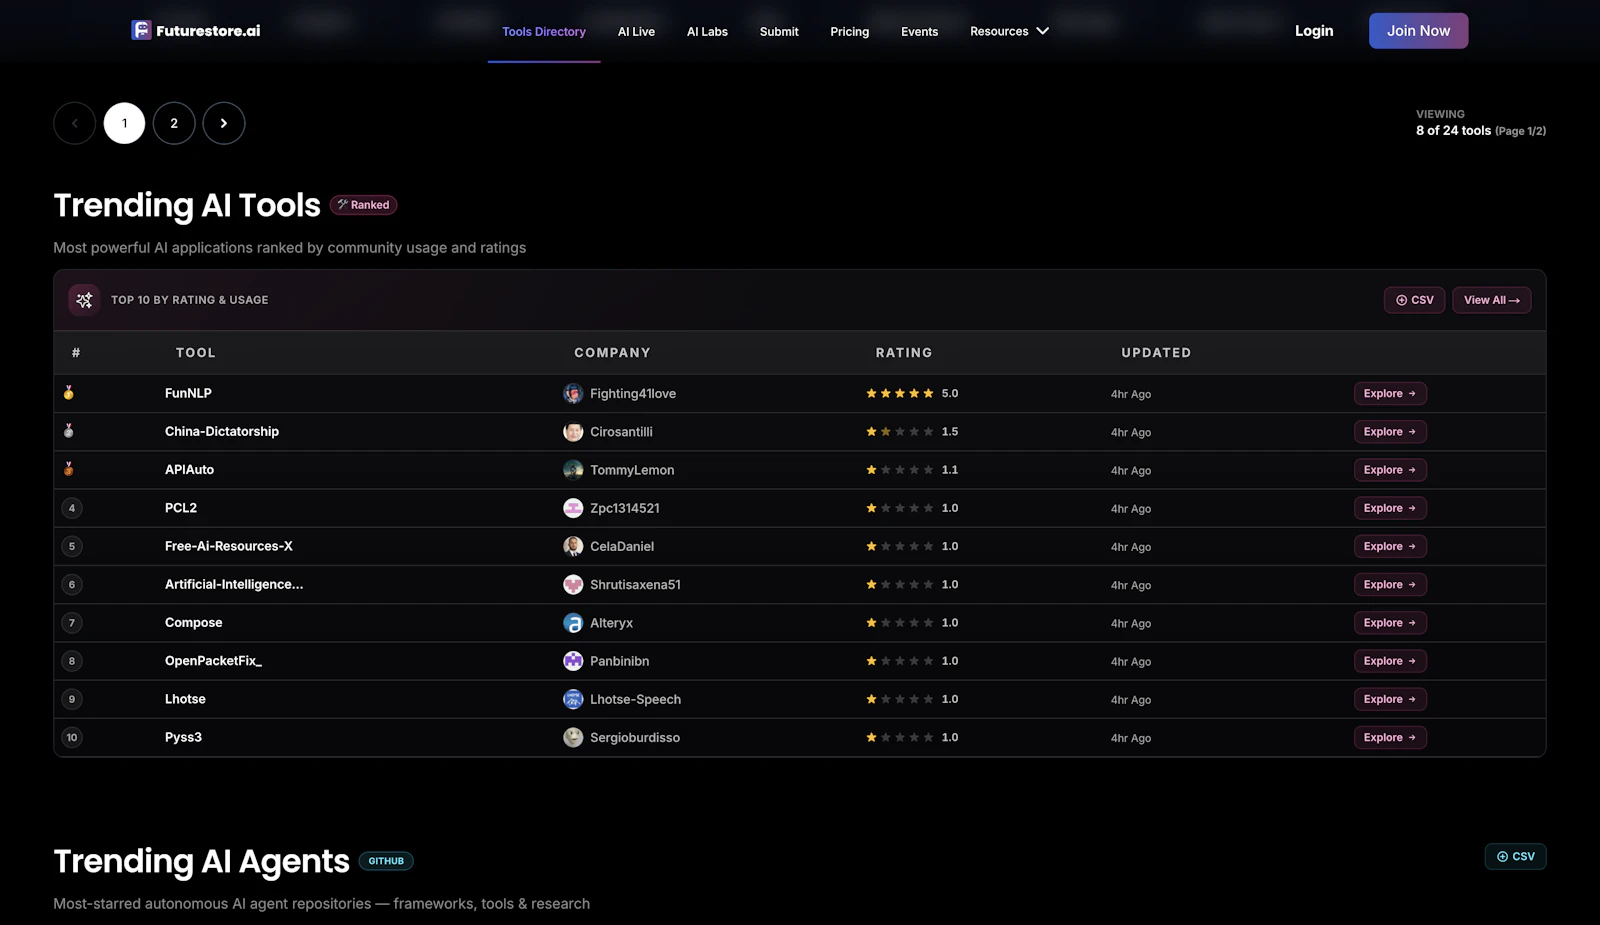Explore the Pyss3 tool

(1390, 737)
